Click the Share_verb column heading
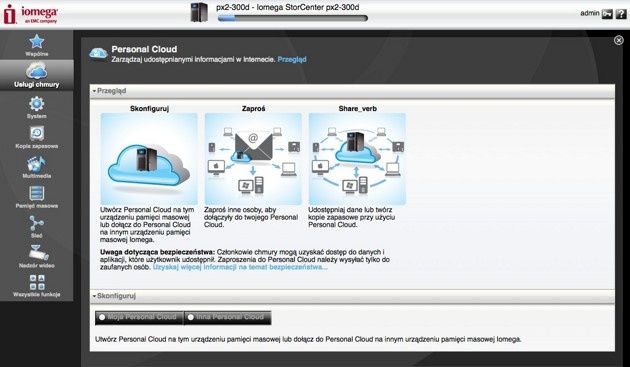The width and height of the screenshot is (630, 367). point(357,109)
